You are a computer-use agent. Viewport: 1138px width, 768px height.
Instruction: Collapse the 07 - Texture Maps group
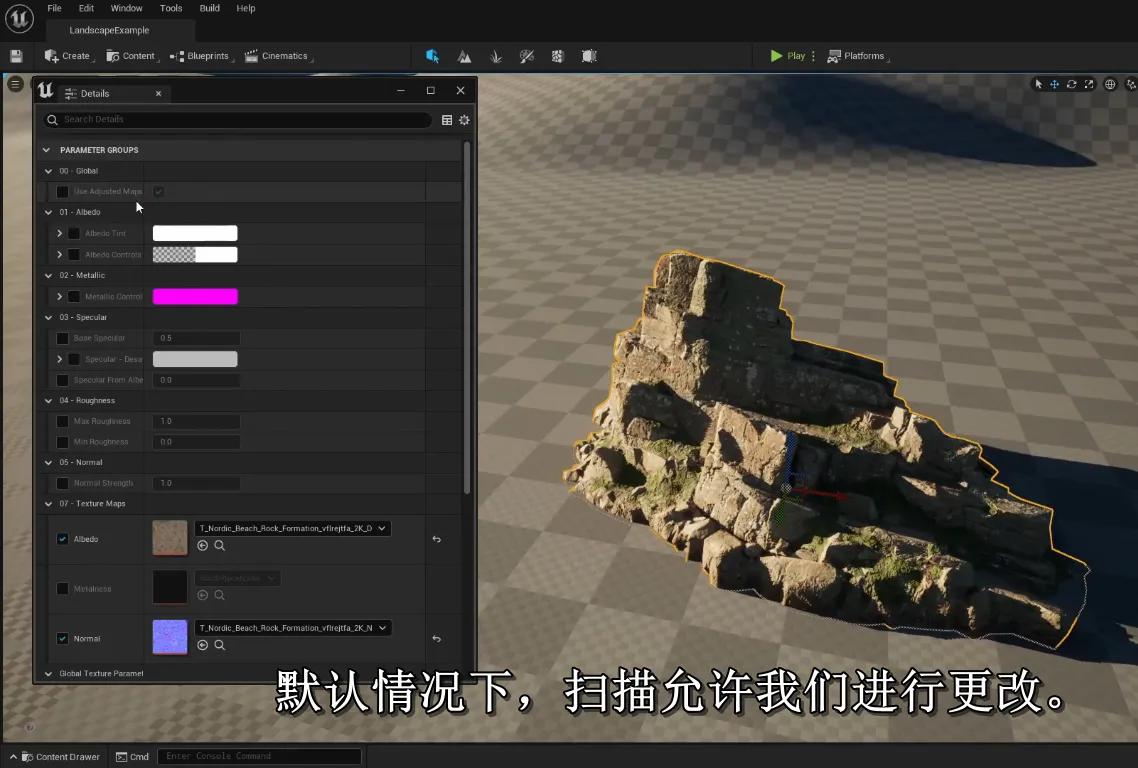coord(47,504)
